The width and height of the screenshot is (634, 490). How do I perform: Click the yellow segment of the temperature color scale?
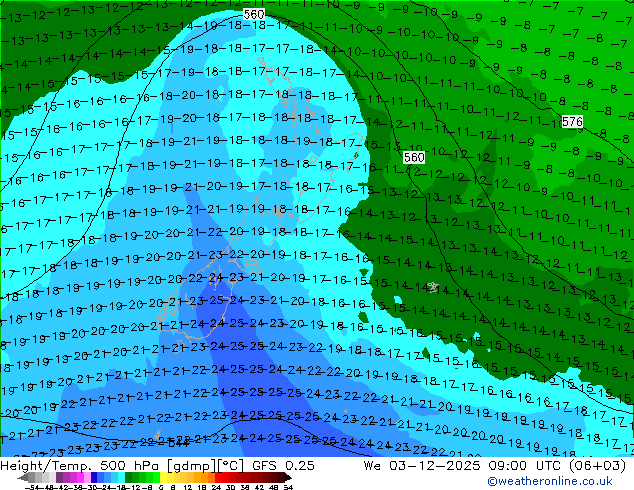163,477
